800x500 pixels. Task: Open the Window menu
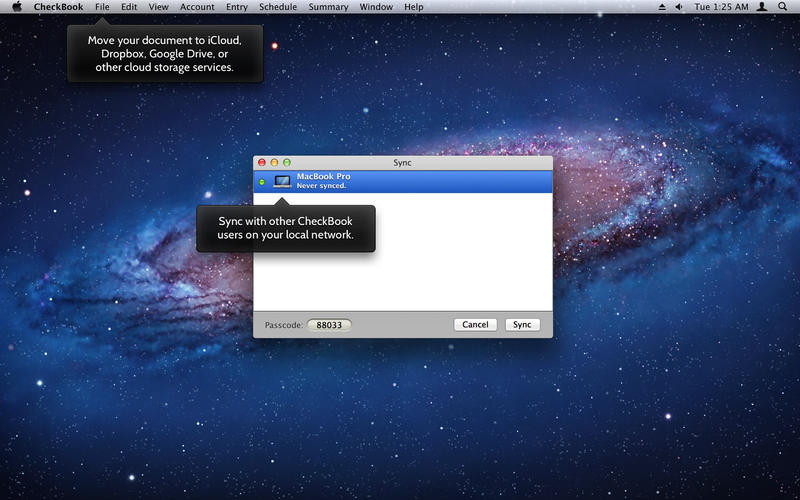pyautogui.click(x=377, y=7)
